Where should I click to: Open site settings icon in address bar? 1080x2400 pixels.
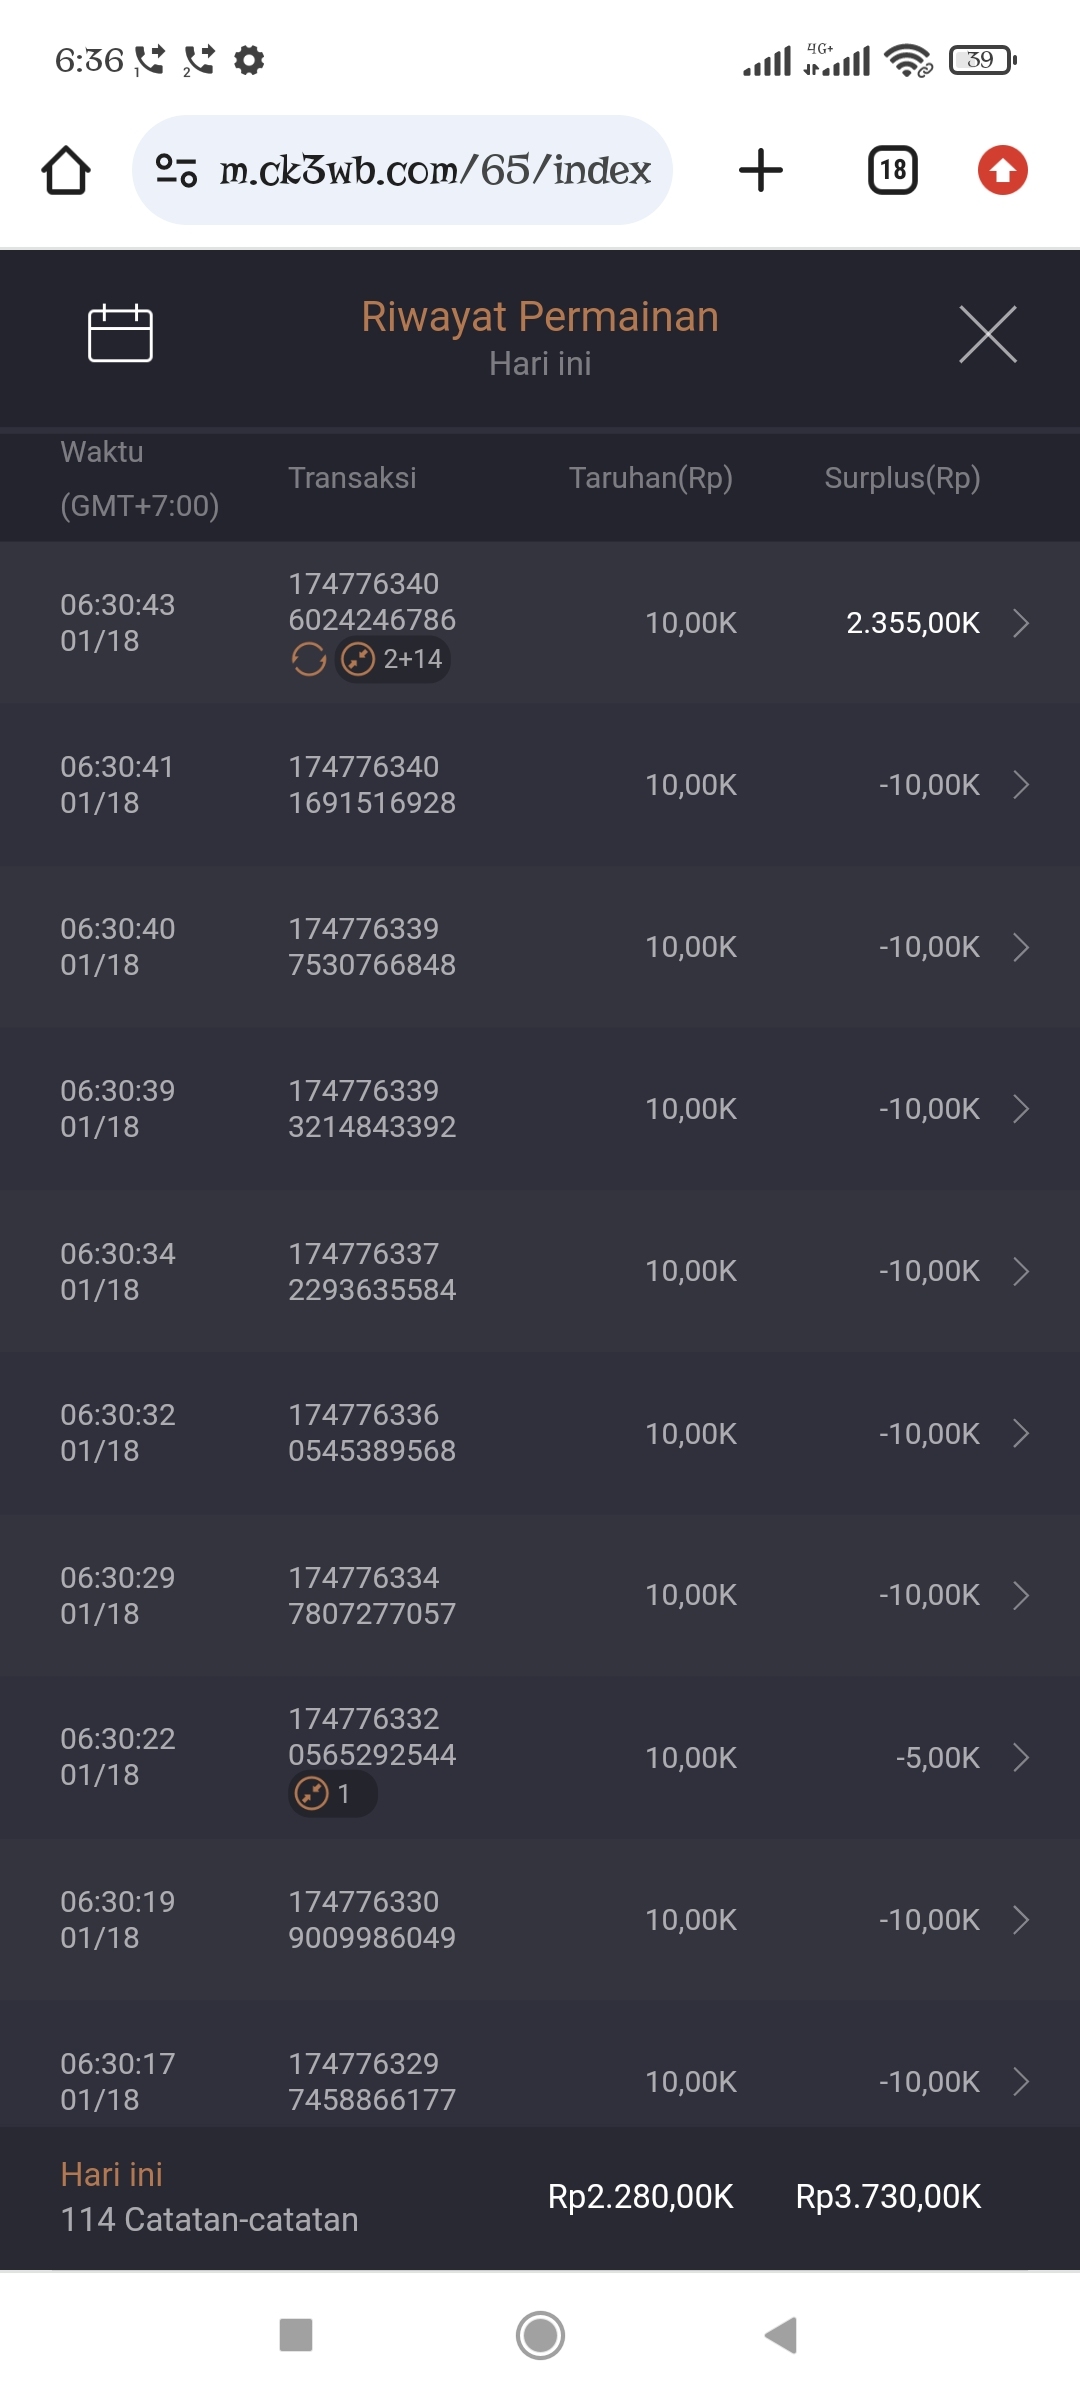click(x=177, y=170)
